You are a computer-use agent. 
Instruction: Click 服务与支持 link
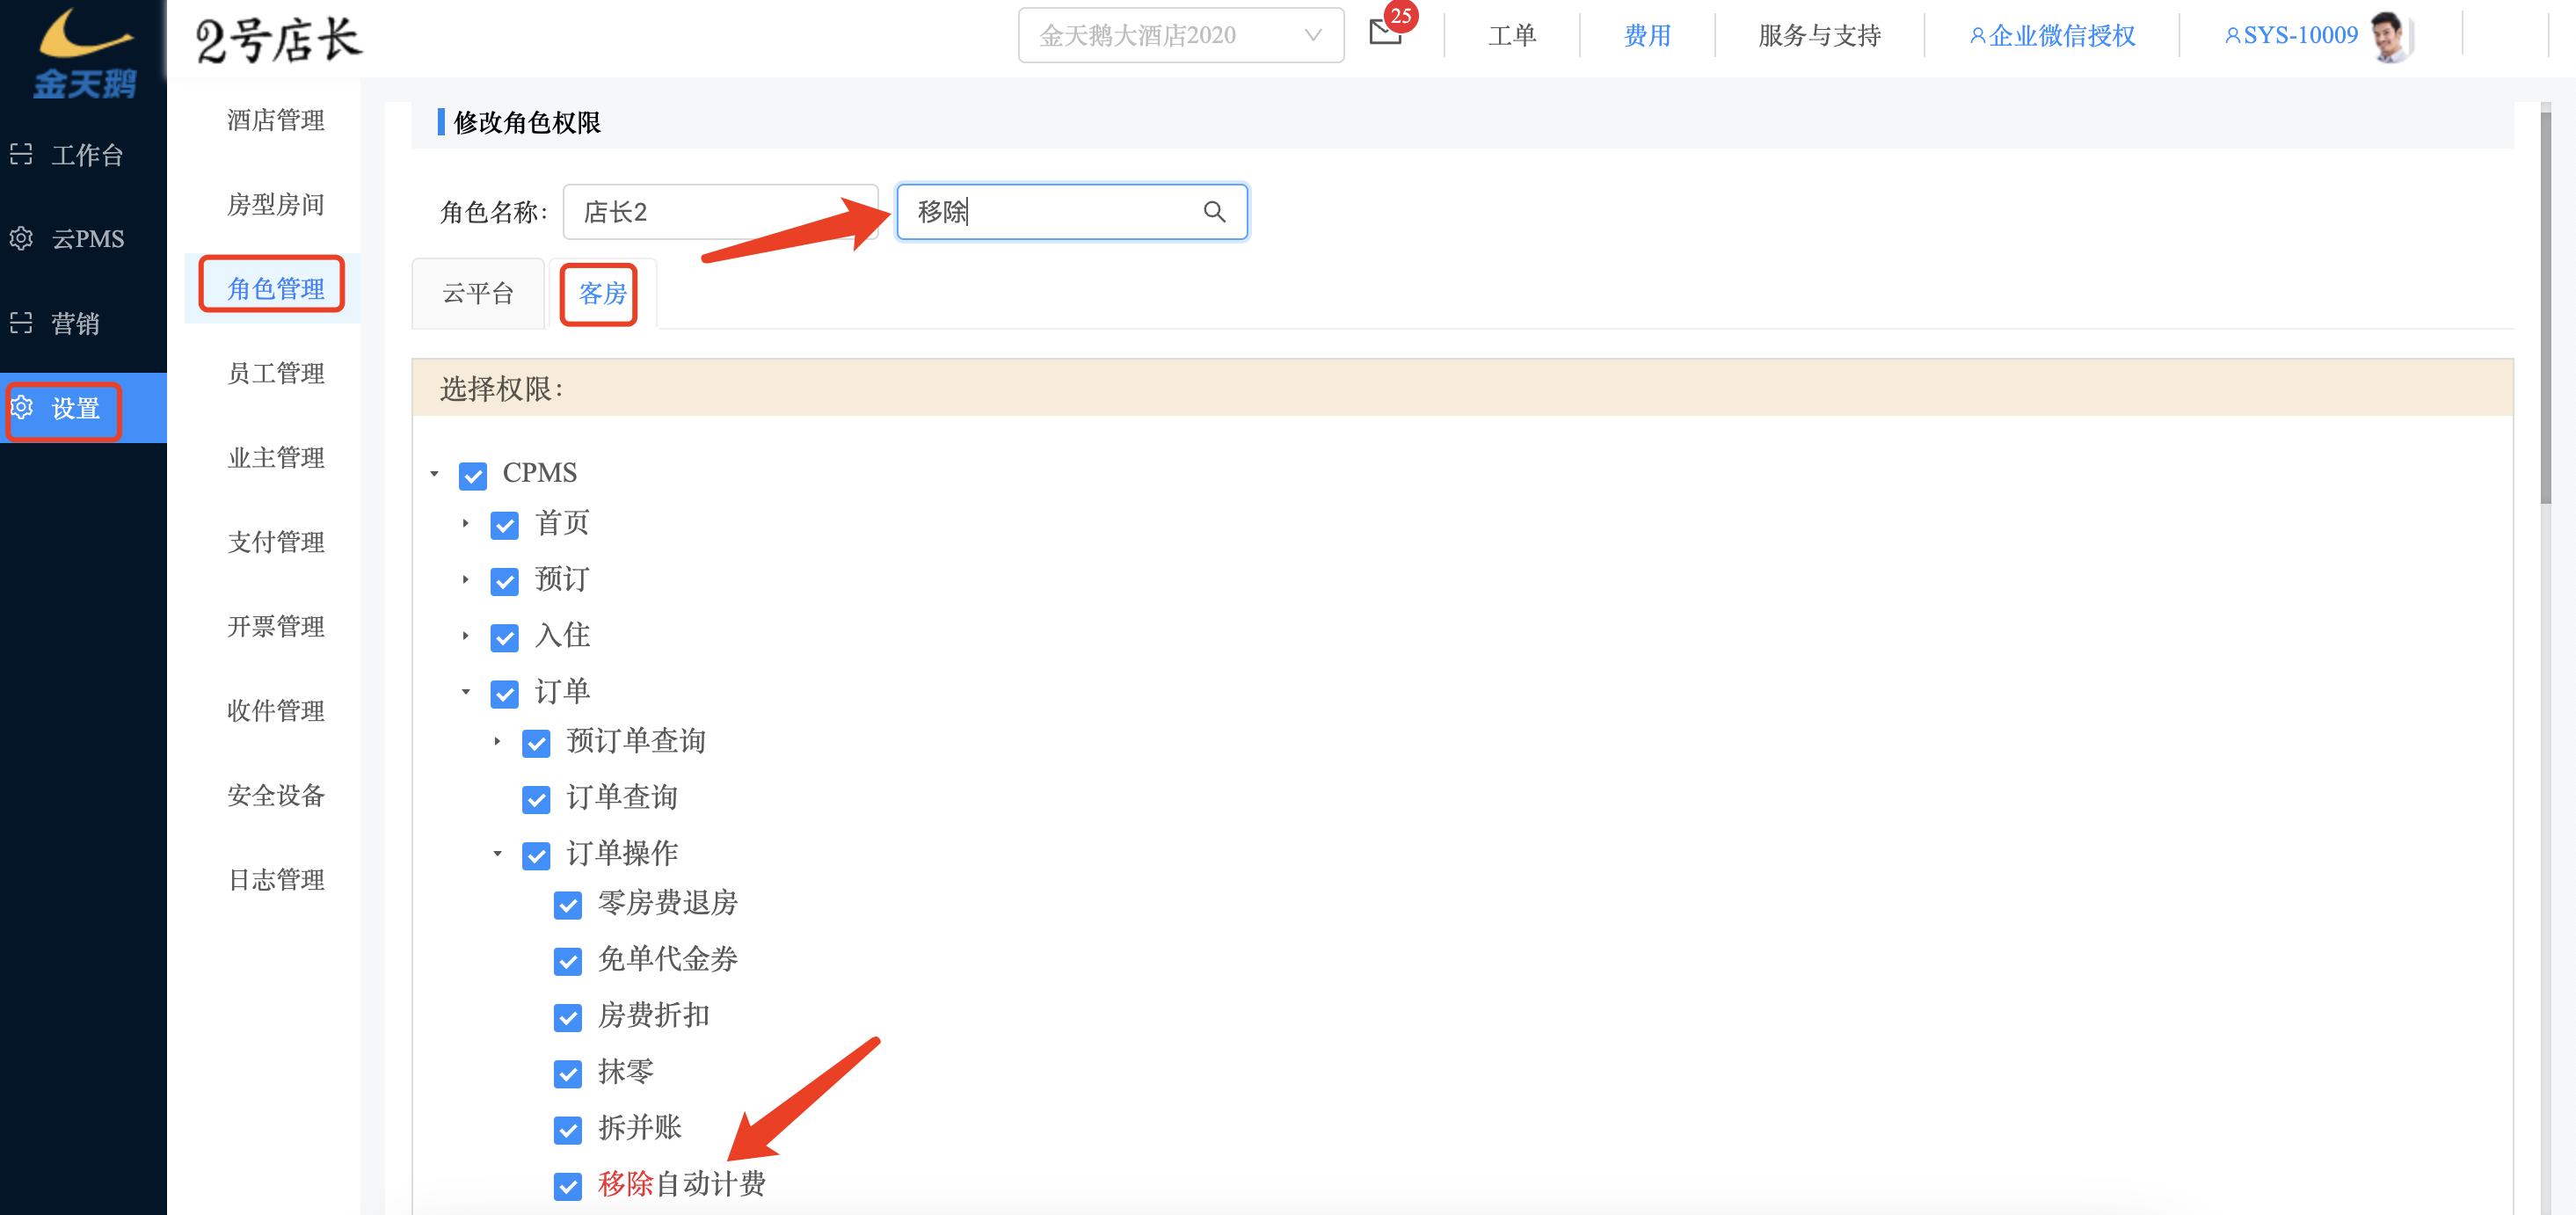tap(1819, 36)
